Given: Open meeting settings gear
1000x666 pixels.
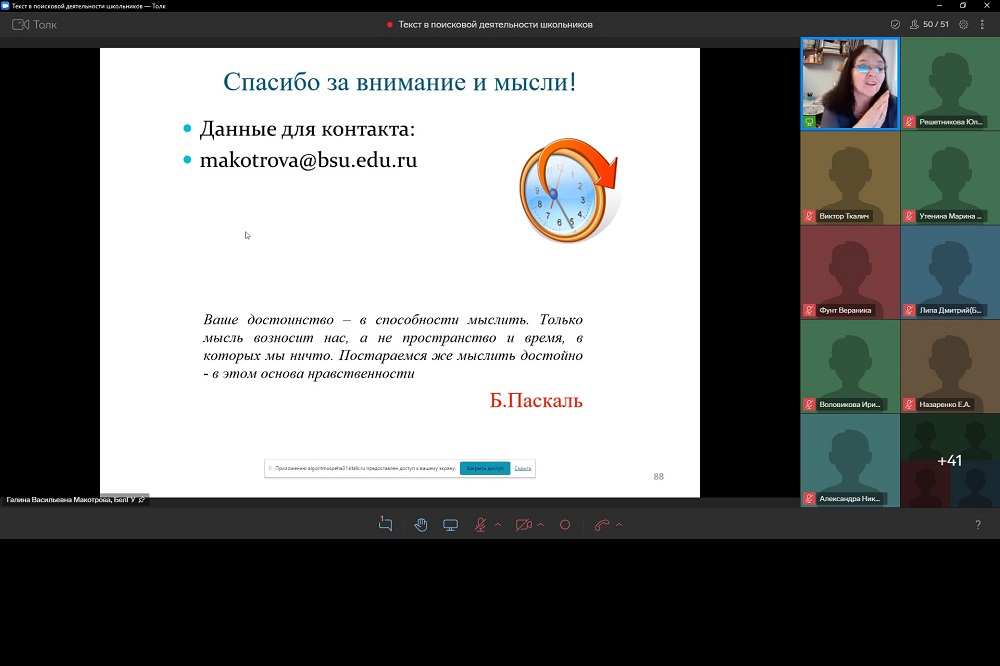Looking at the screenshot, I should coord(964,24).
